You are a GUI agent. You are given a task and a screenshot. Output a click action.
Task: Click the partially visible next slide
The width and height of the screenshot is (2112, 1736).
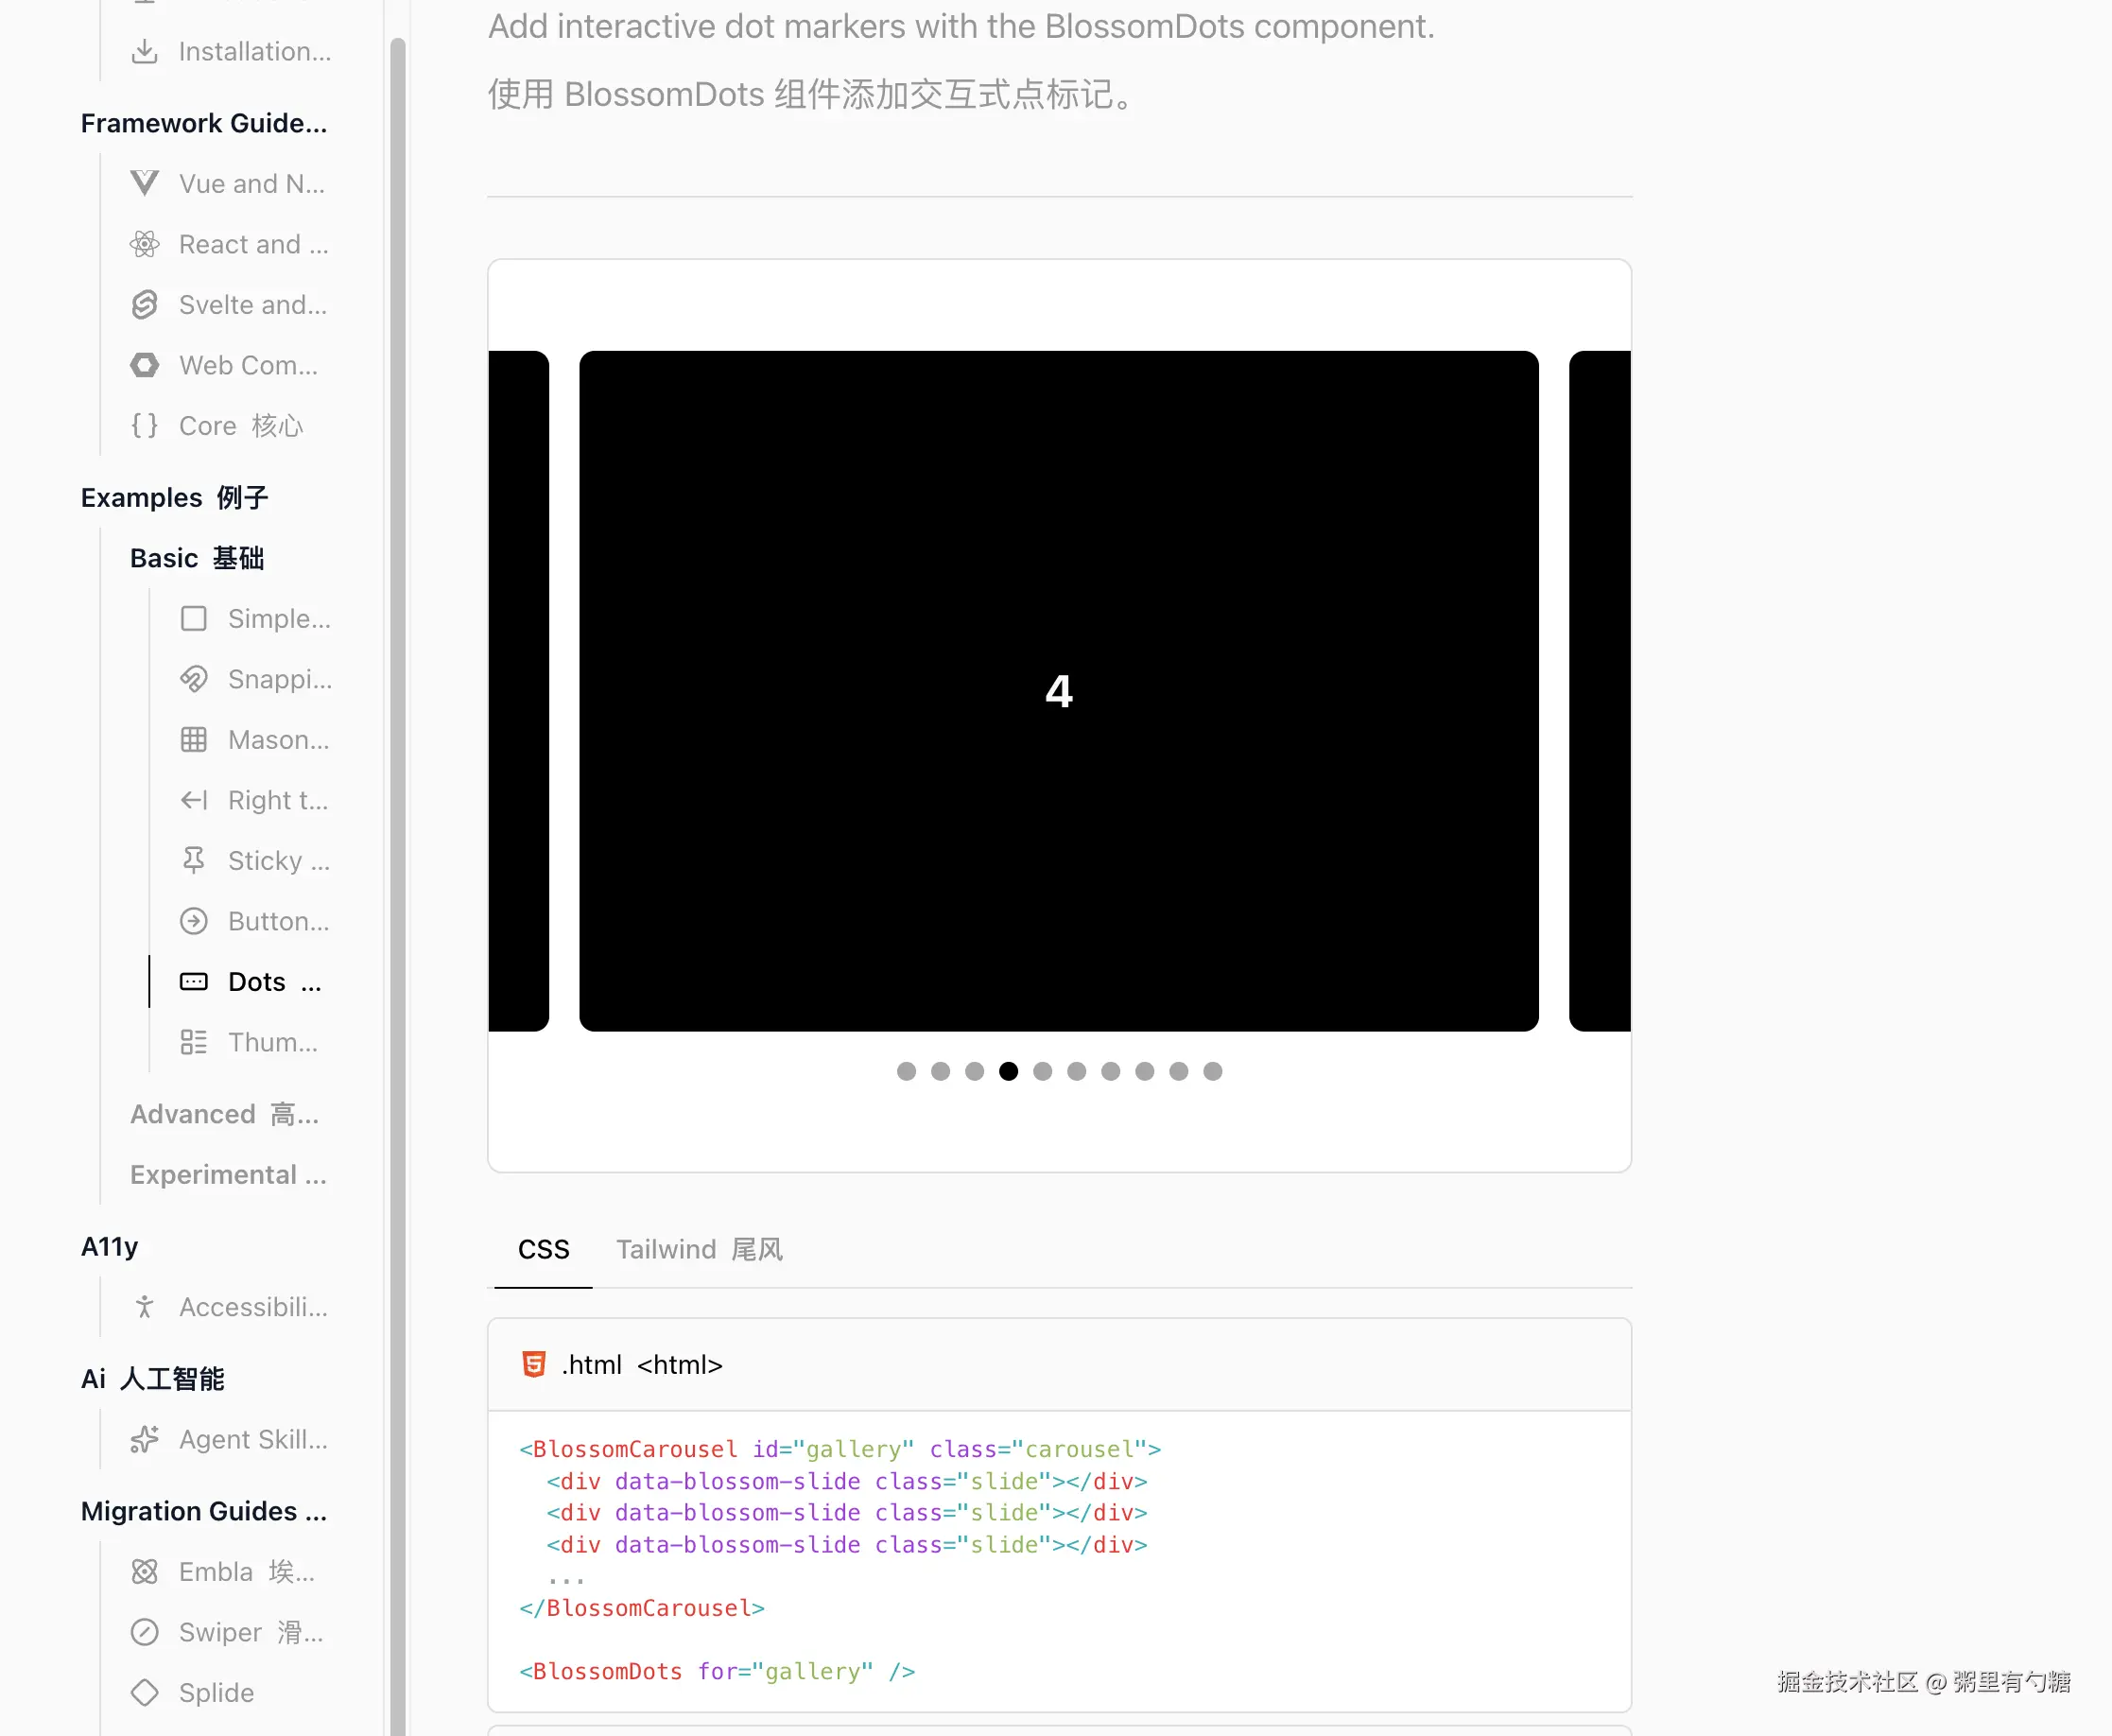(x=1600, y=691)
